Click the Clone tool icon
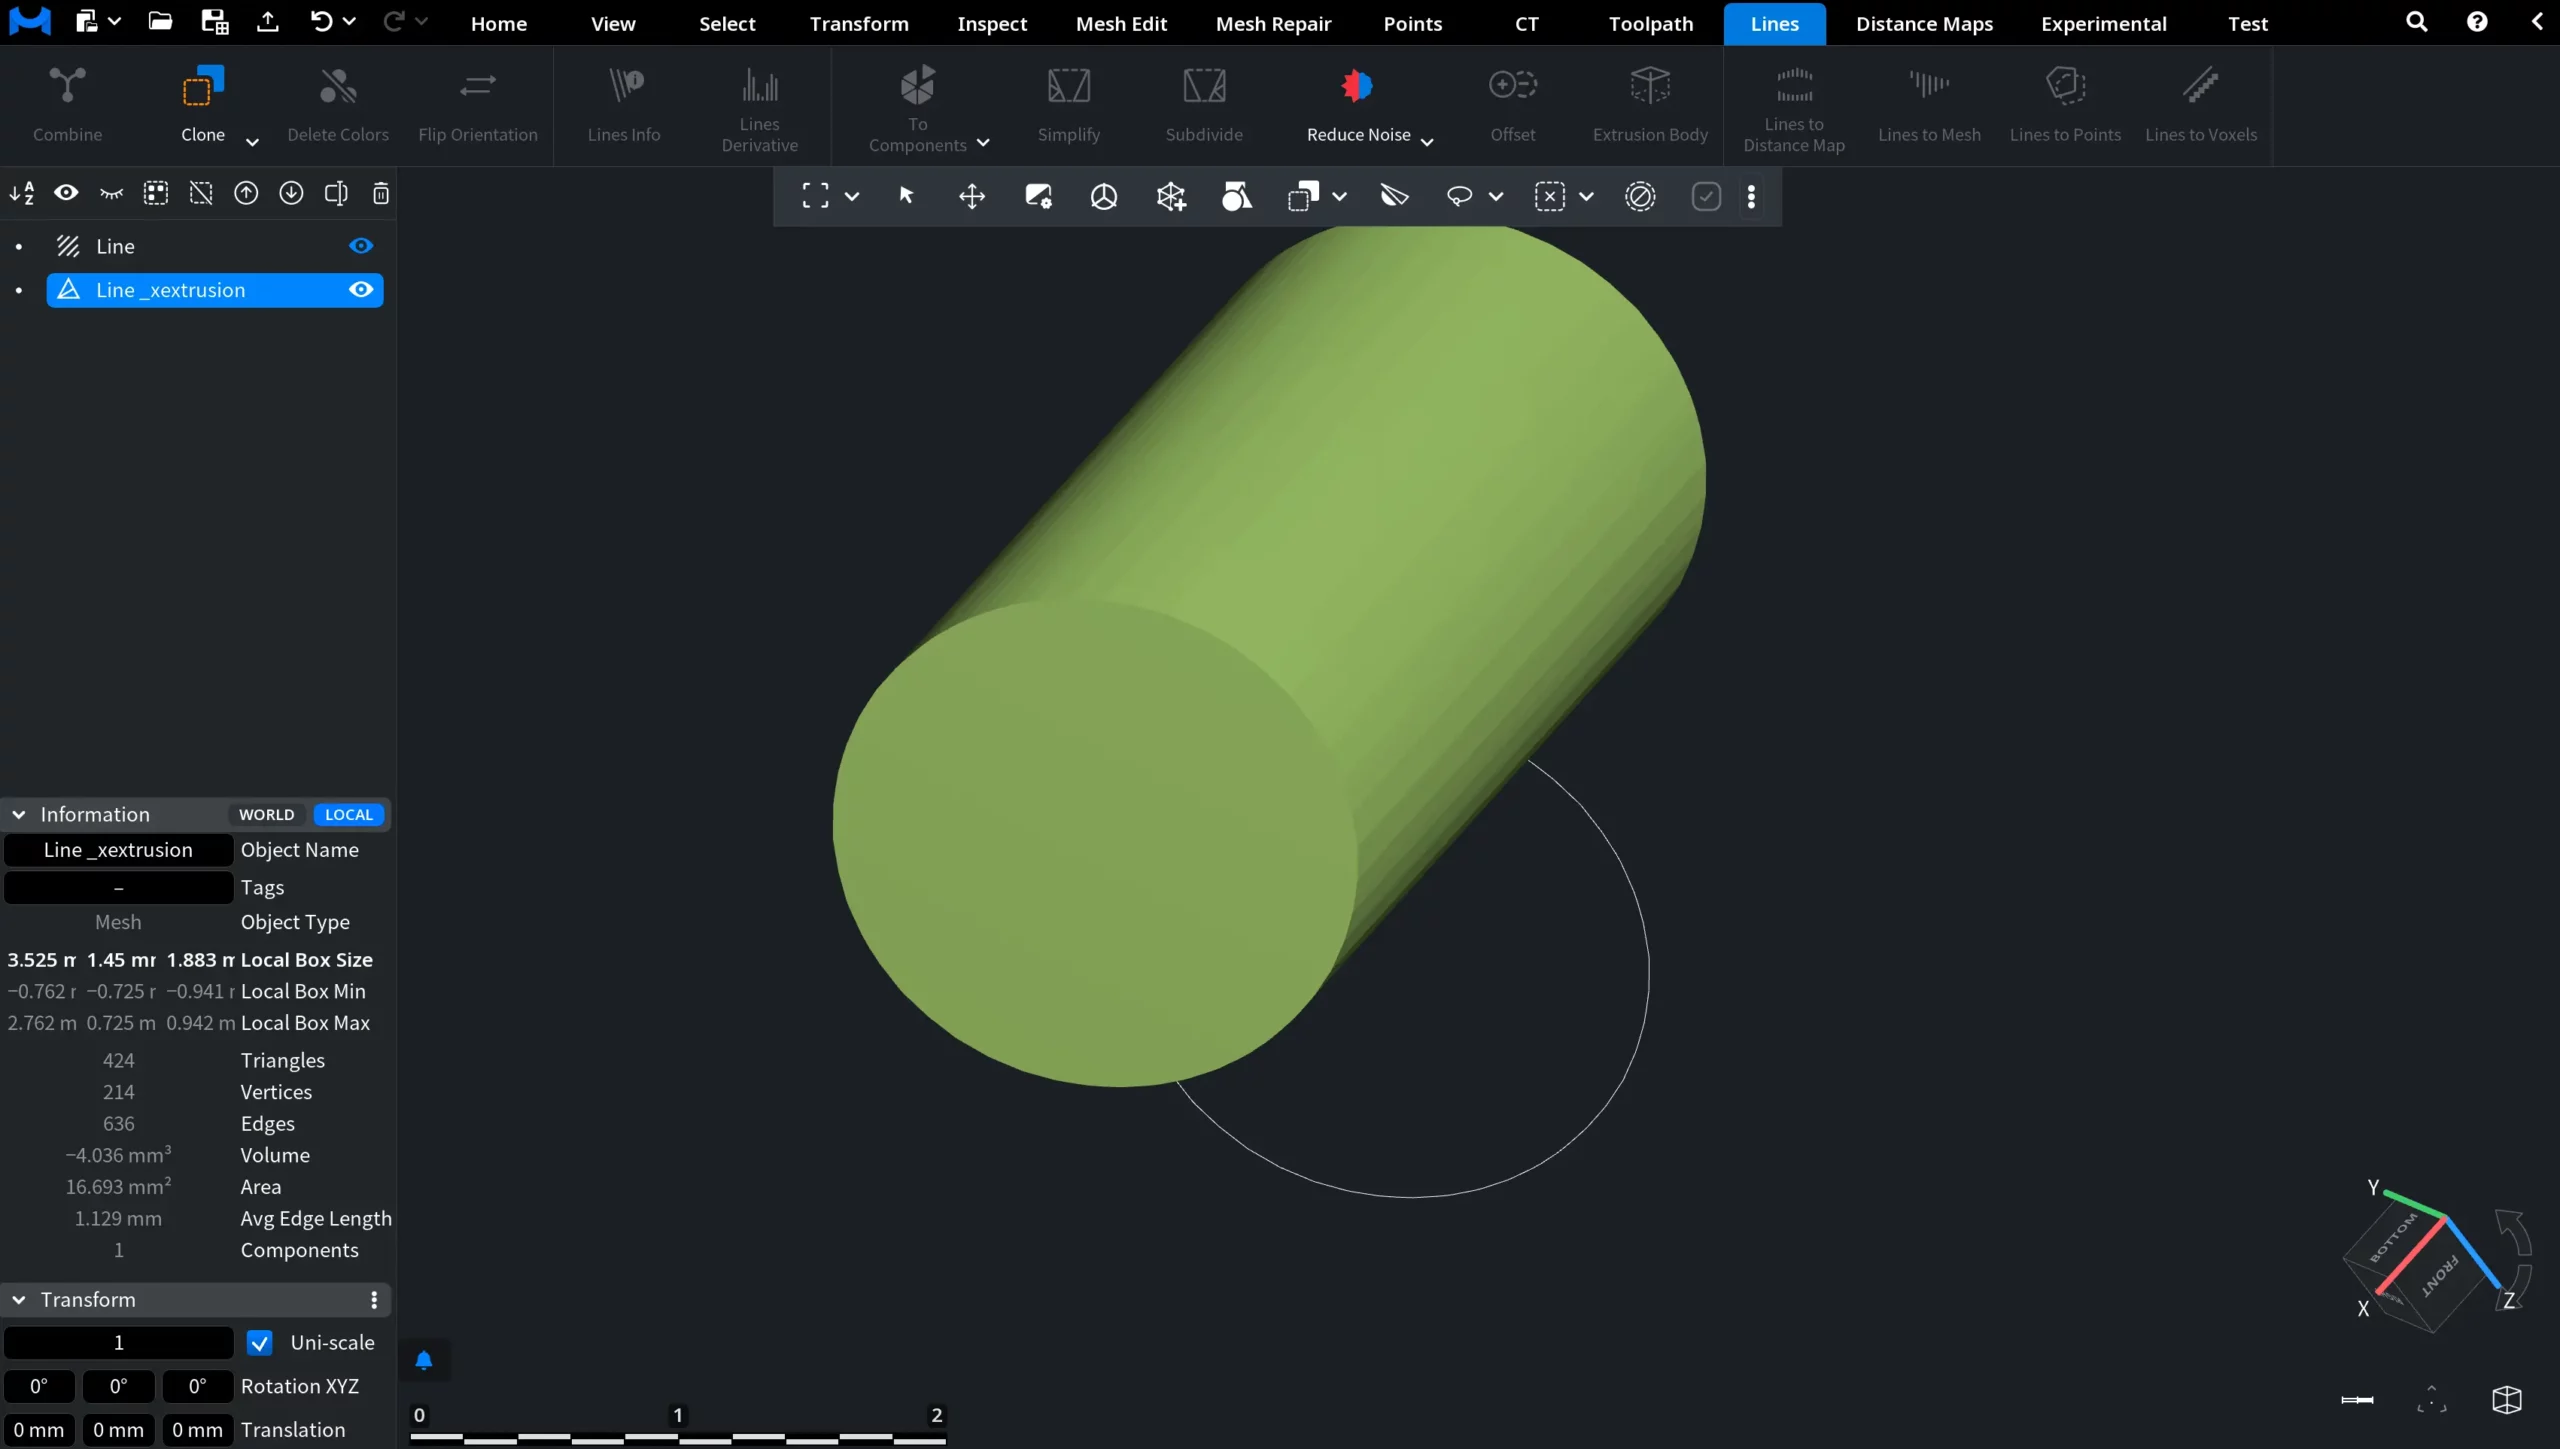The width and height of the screenshot is (2560, 1449). (x=203, y=86)
